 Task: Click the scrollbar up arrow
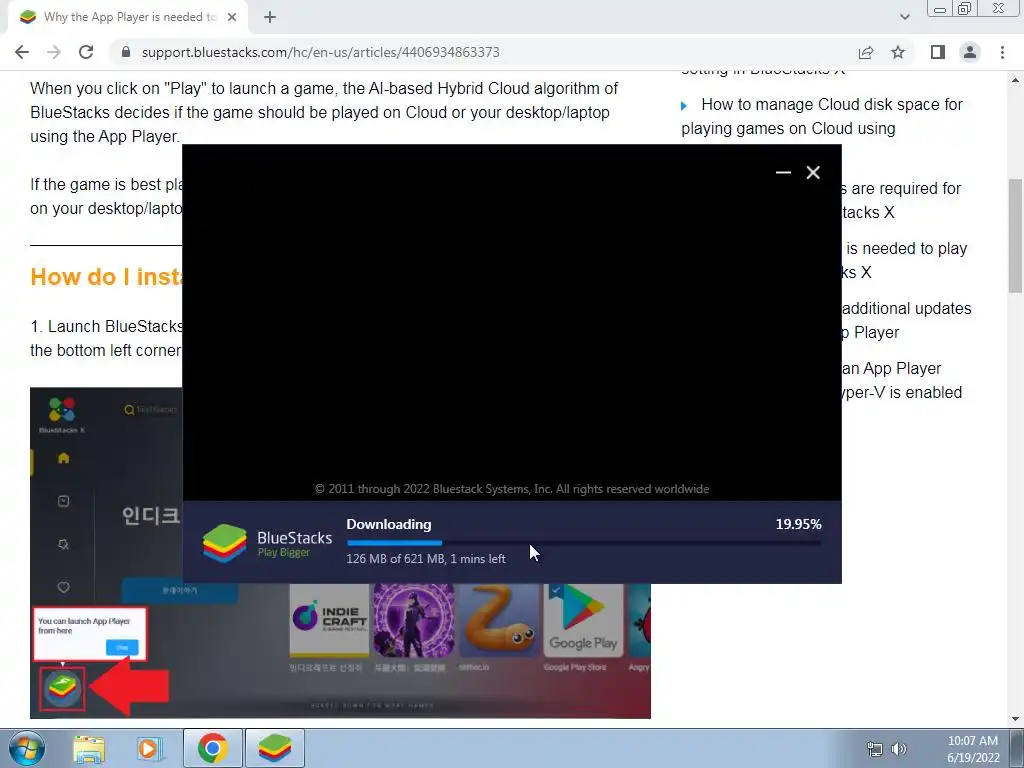point(1016,80)
